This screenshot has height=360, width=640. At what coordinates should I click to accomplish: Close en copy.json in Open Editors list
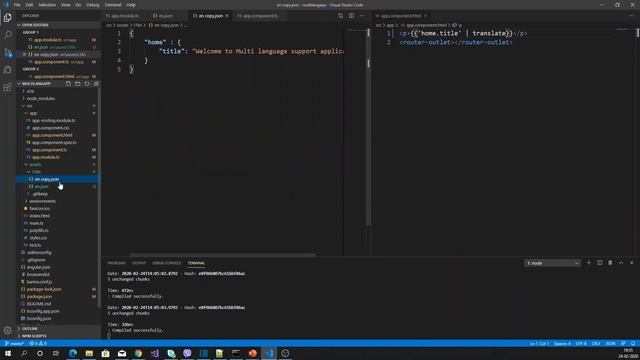(24, 54)
